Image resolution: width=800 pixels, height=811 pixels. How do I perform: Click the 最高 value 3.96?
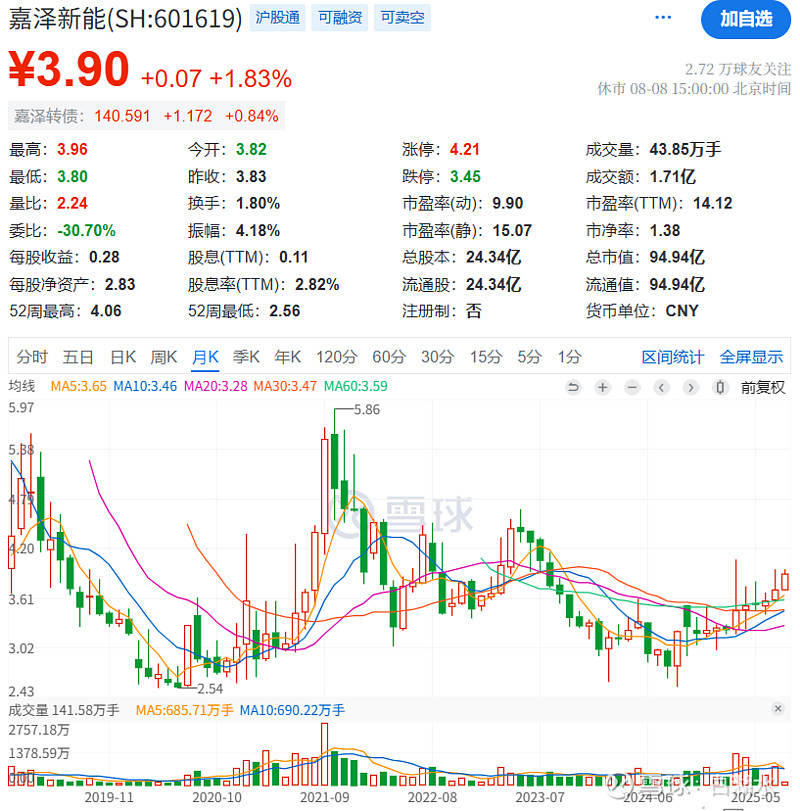[x=72, y=149]
